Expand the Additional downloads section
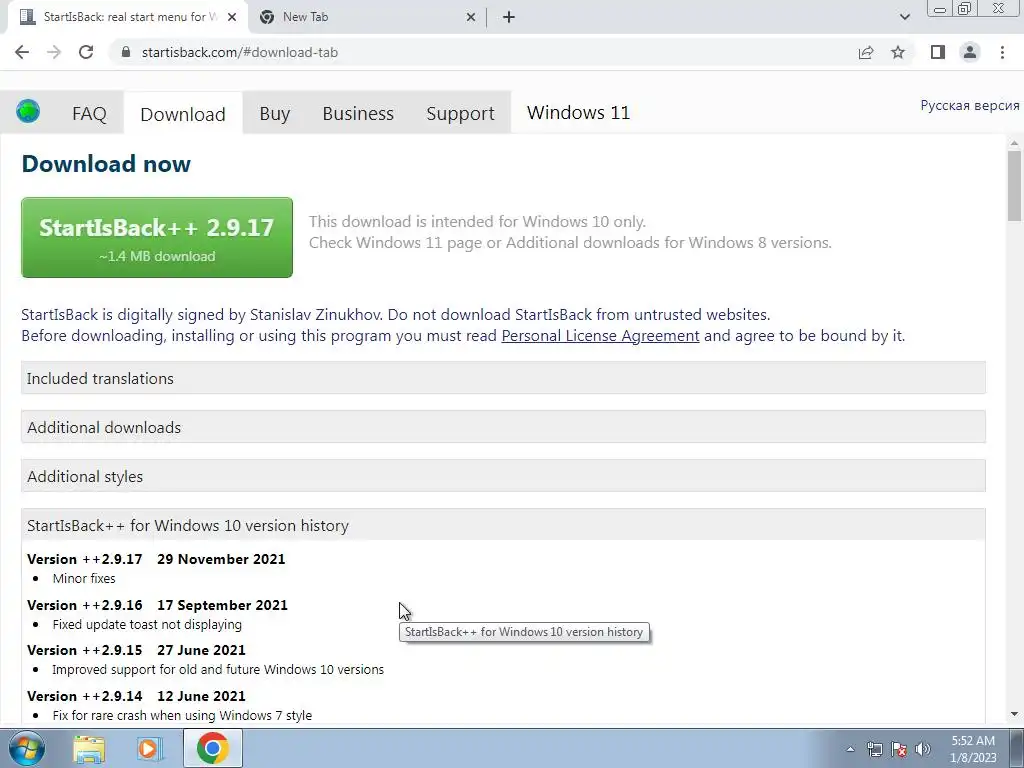The image size is (1024, 768). point(503,427)
